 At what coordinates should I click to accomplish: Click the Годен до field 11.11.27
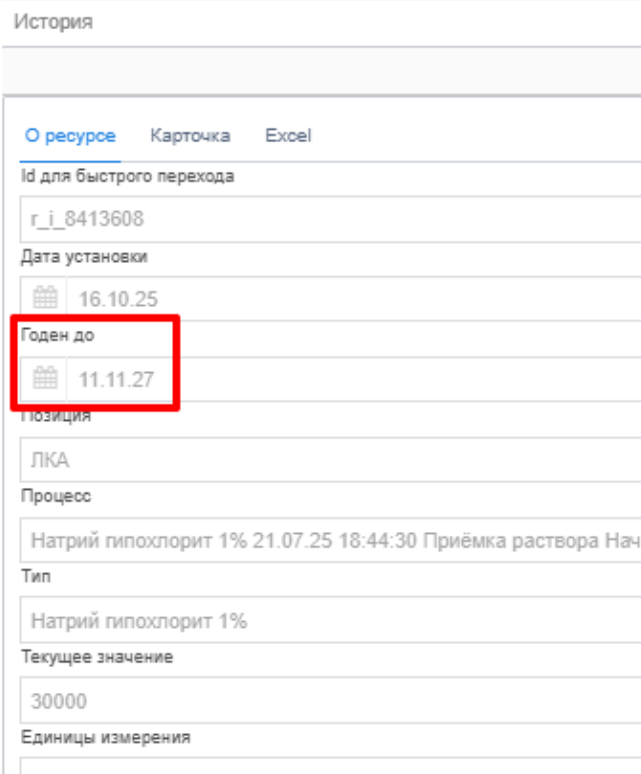(x=354, y=379)
